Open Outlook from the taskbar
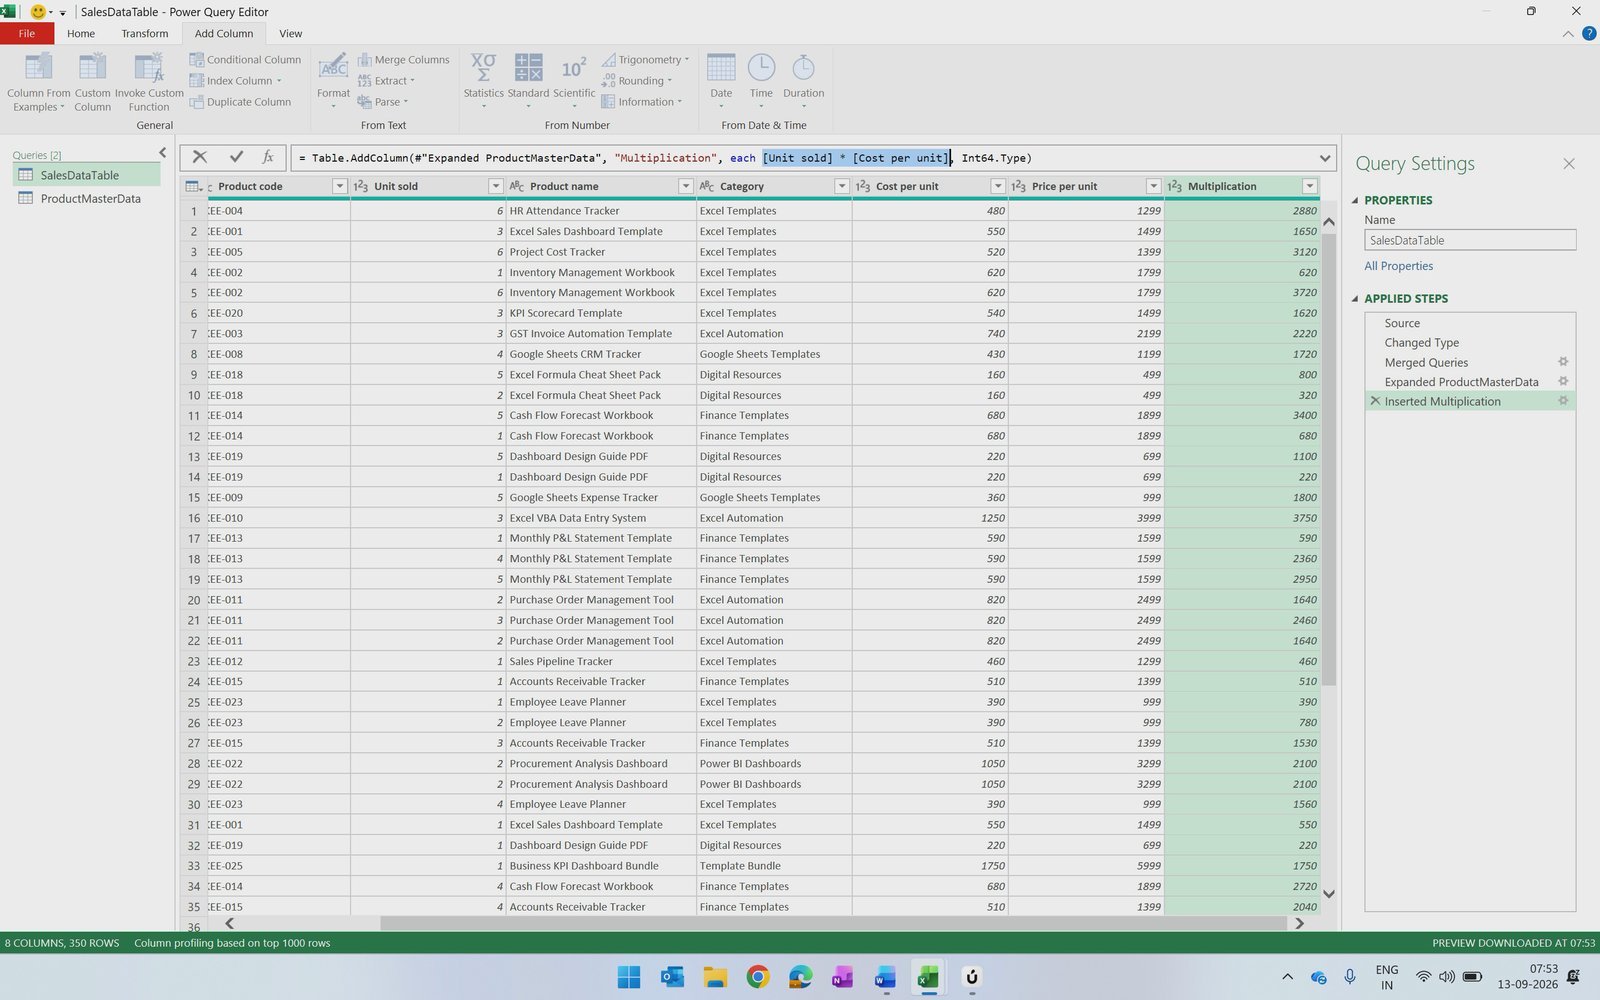This screenshot has width=1600, height=1000. [x=672, y=977]
